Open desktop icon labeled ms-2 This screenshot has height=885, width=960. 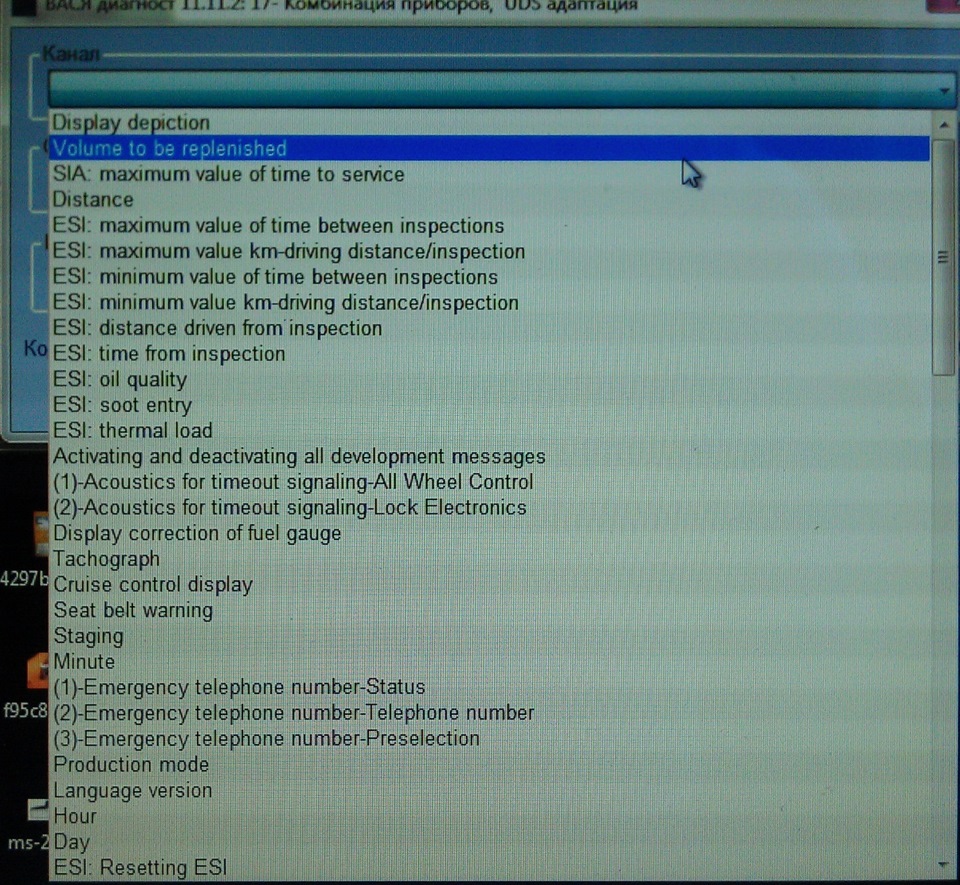[x=38, y=810]
